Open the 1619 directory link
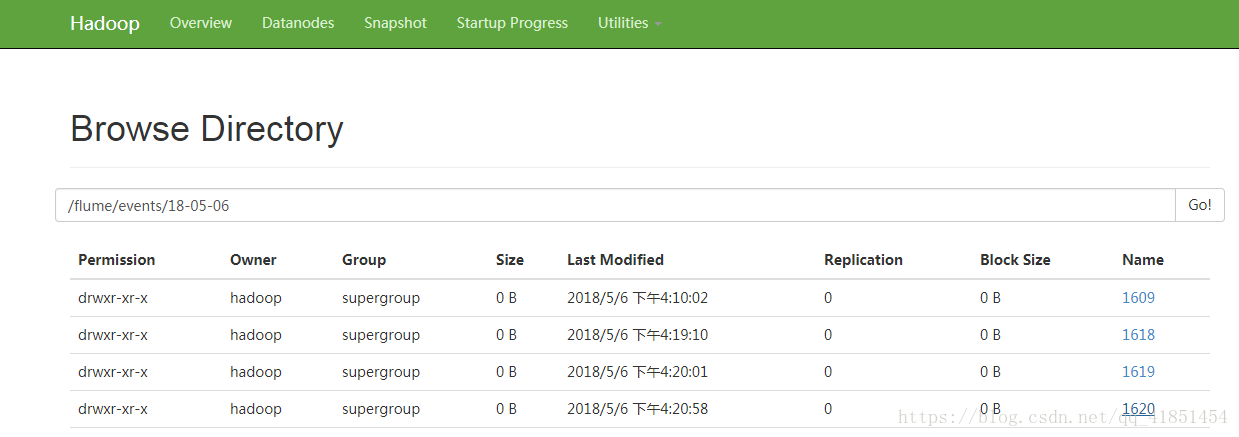 pyautogui.click(x=1138, y=372)
